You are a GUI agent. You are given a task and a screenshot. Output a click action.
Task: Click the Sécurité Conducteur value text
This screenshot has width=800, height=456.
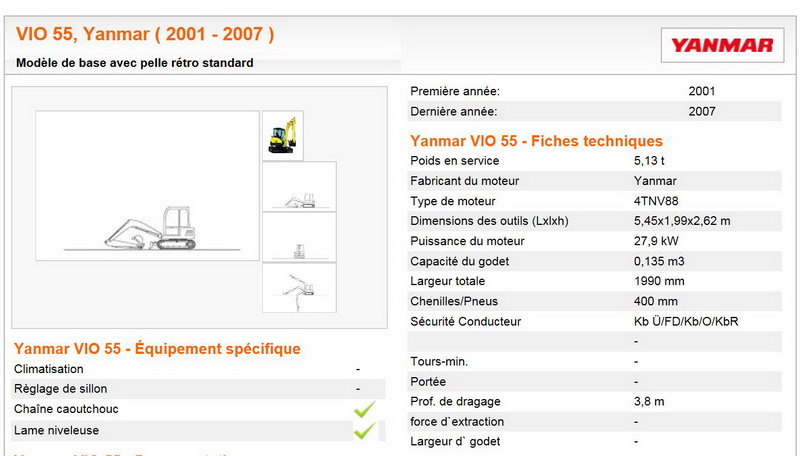point(686,321)
